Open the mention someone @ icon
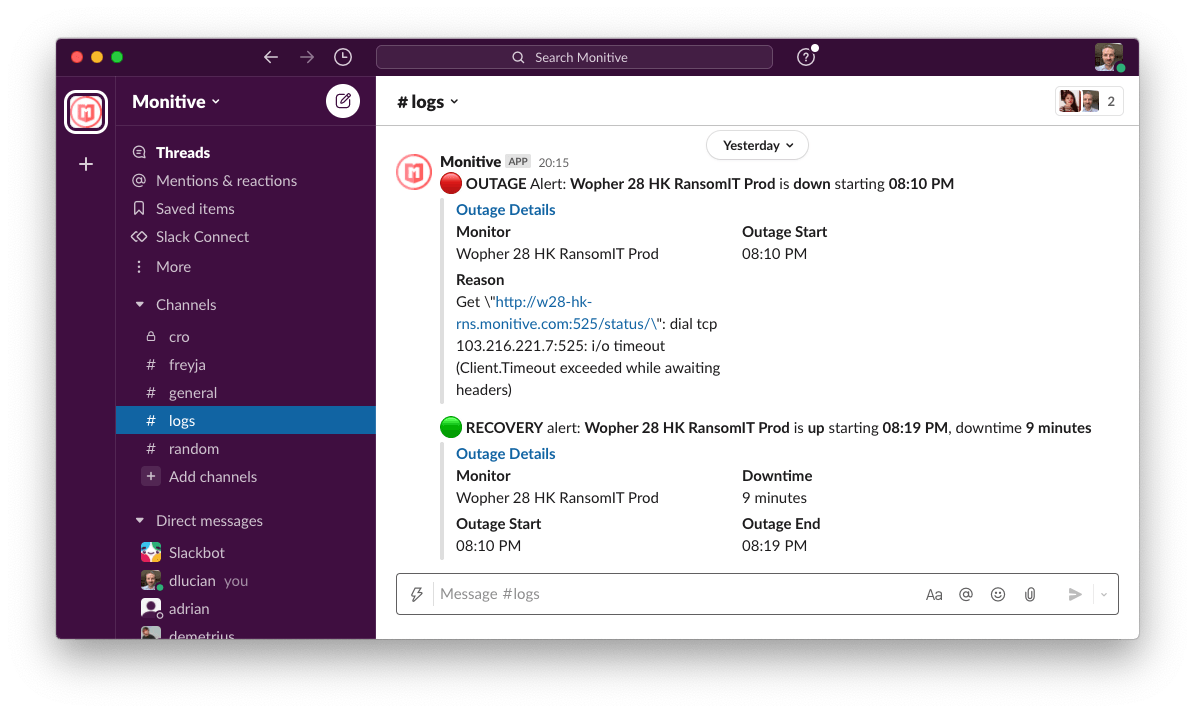 pyautogui.click(x=966, y=593)
